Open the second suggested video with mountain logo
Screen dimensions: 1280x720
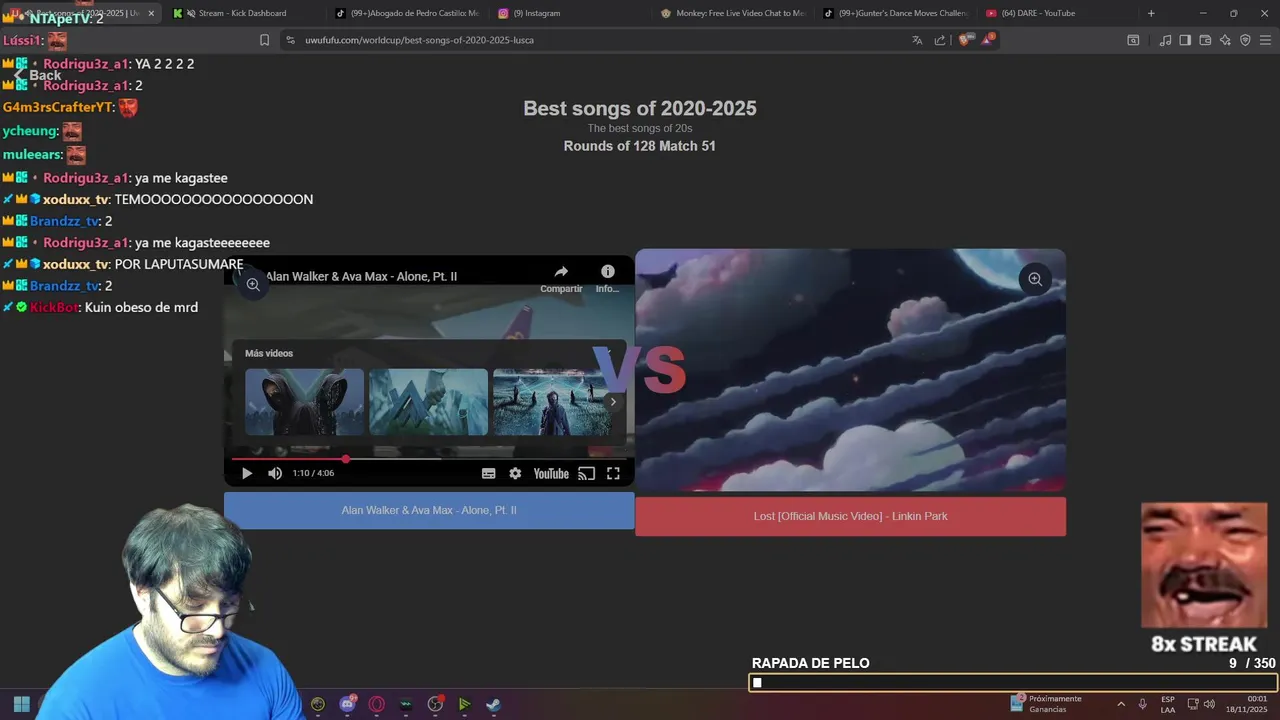click(x=429, y=402)
